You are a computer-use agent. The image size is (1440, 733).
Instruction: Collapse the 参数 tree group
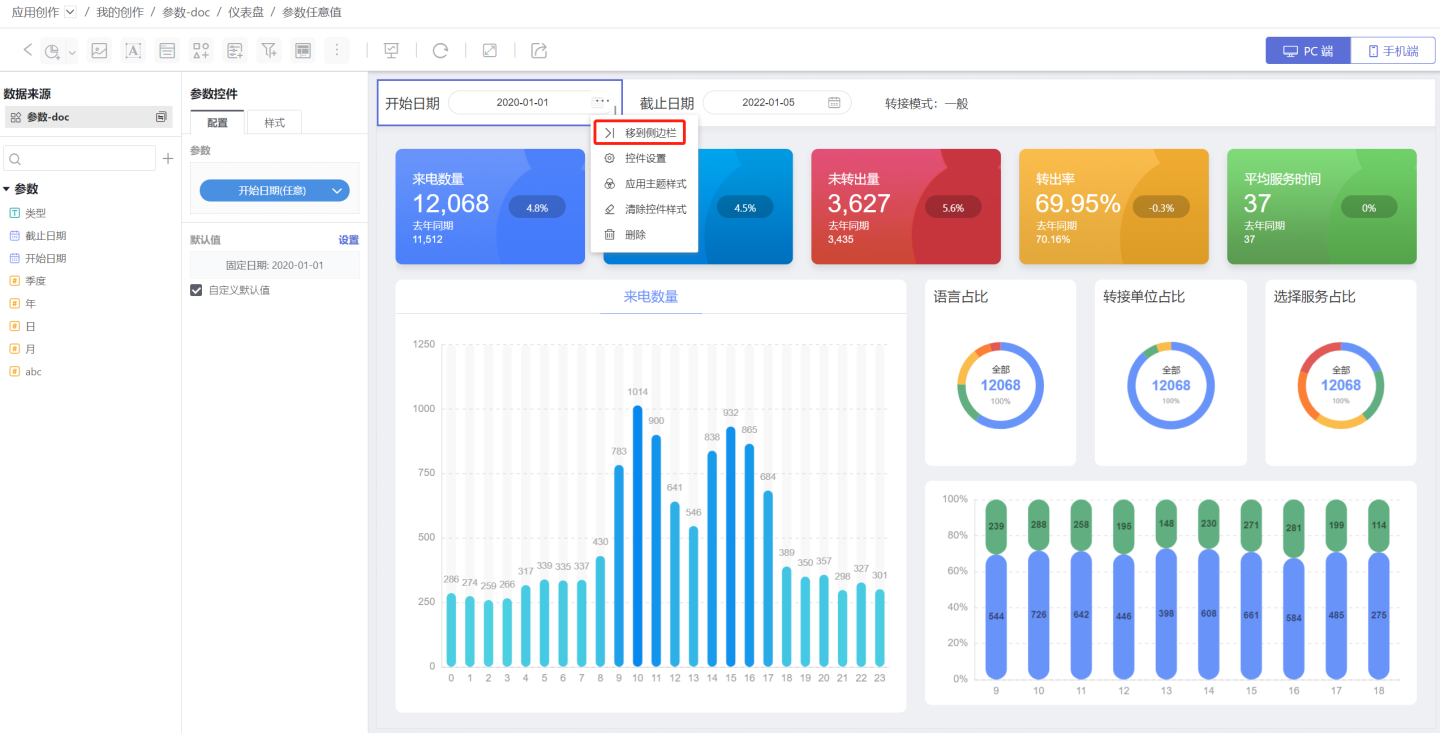pyautogui.click(x=7, y=189)
